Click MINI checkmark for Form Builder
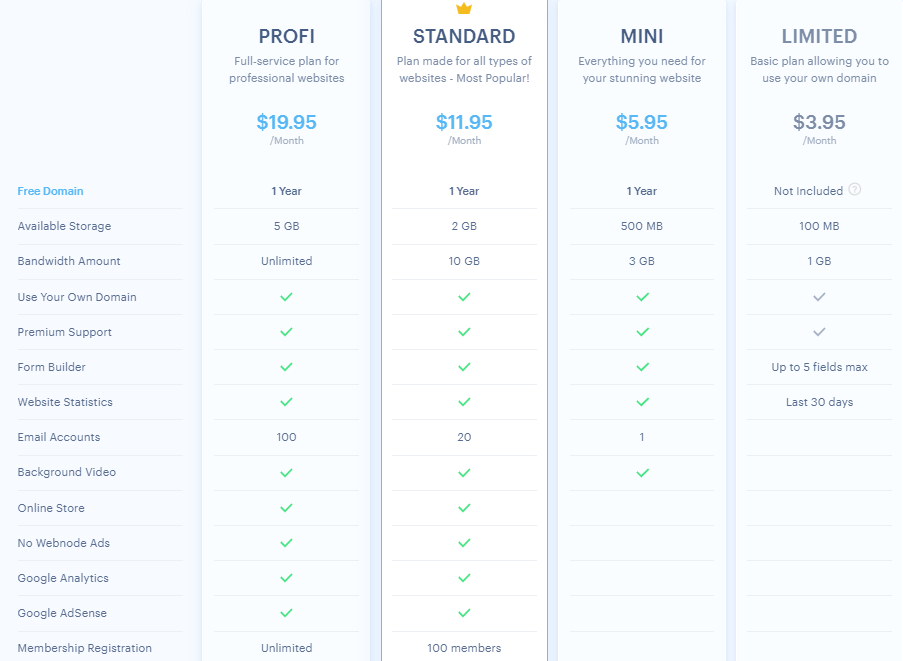Viewport: 903px width, 661px height. coord(642,367)
